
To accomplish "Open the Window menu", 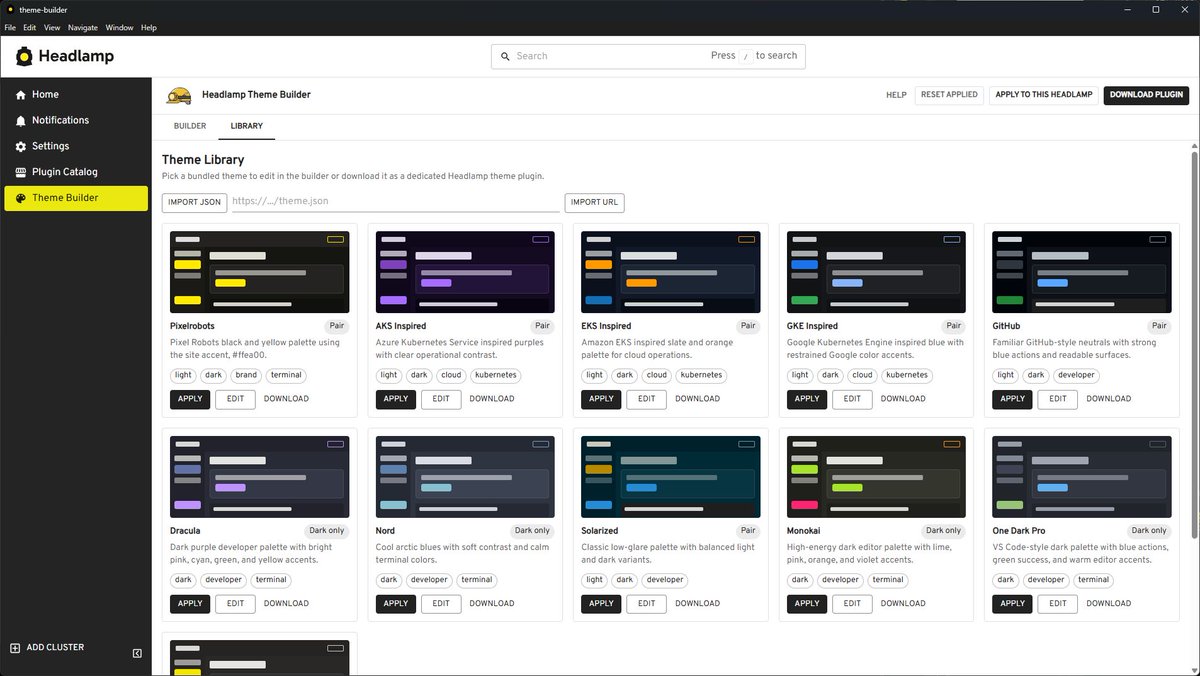I will click(x=119, y=28).
